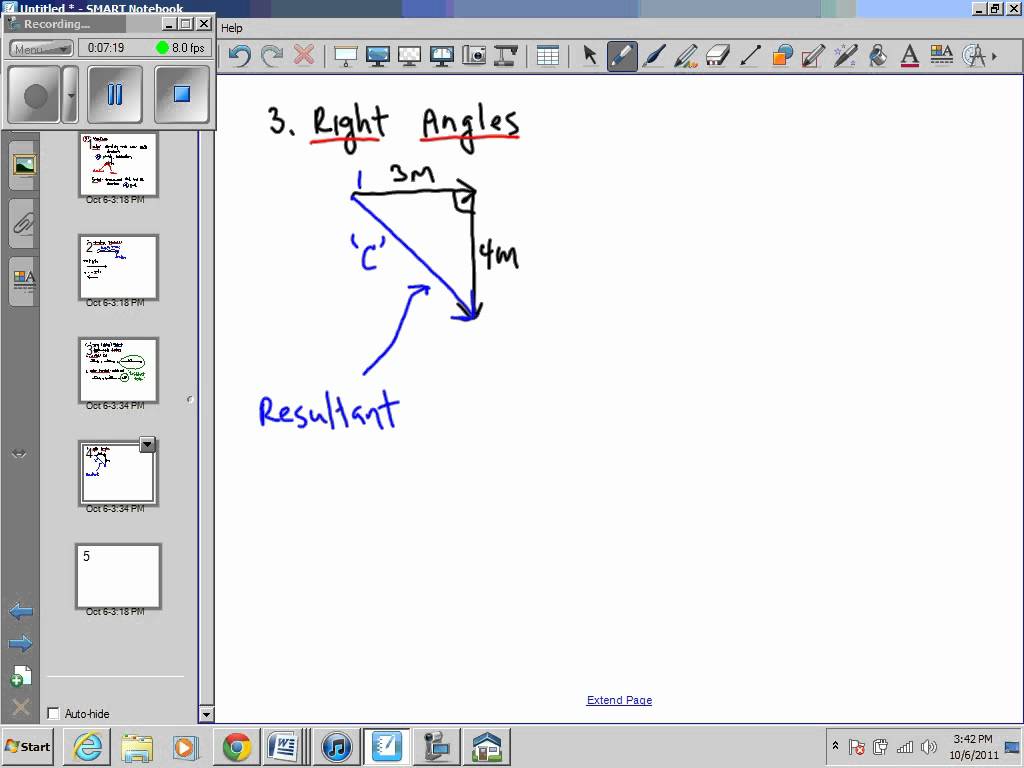This screenshot has width=1024, height=768.
Task: Enable the Auto-hide checkbox
Action: coord(53,713)
